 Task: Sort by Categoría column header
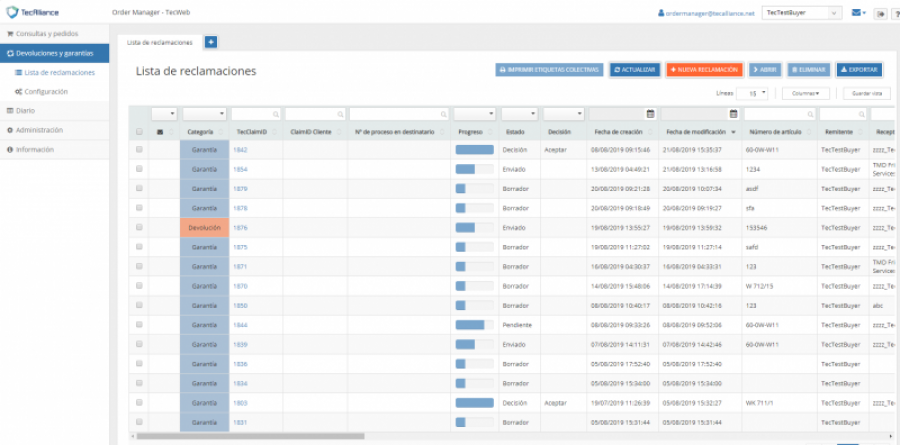[x=200, y=132]
